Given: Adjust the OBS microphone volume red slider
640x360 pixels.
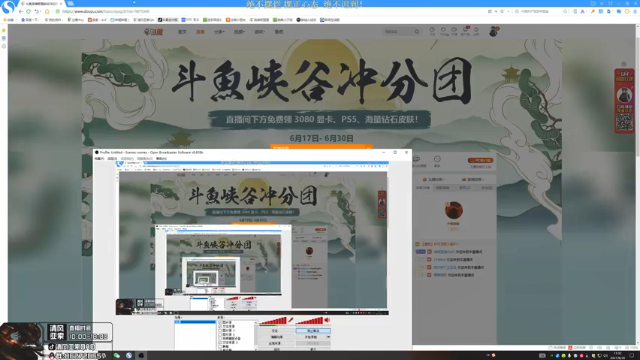Looking at the screenshot, I should coord(273,321).
